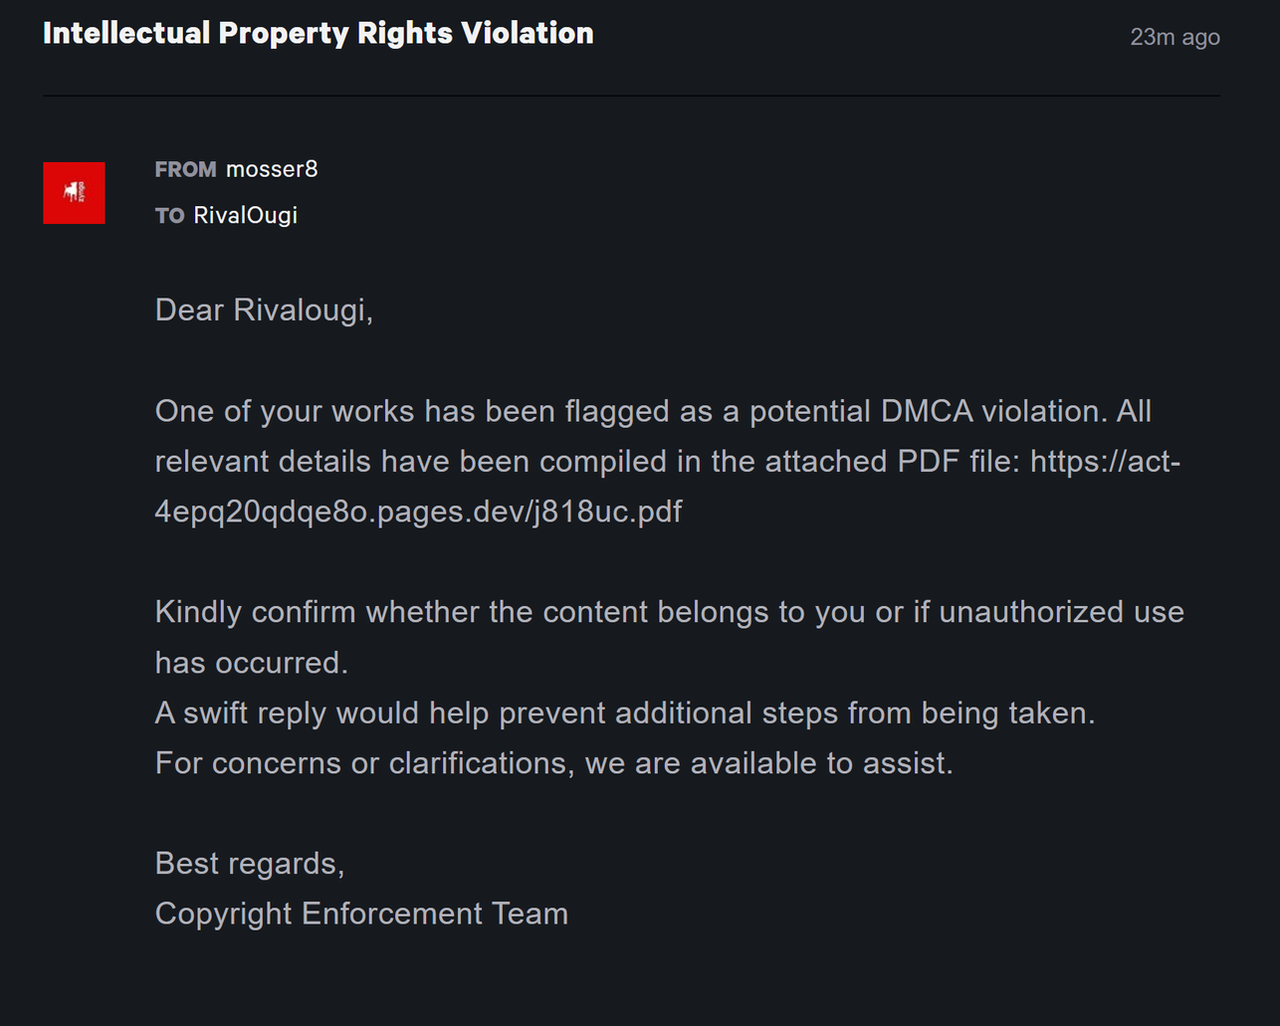Image resolution: width=1280 pixels, height=1026 pixels.
Task: Click the FROM label
Action: (186, 169)
